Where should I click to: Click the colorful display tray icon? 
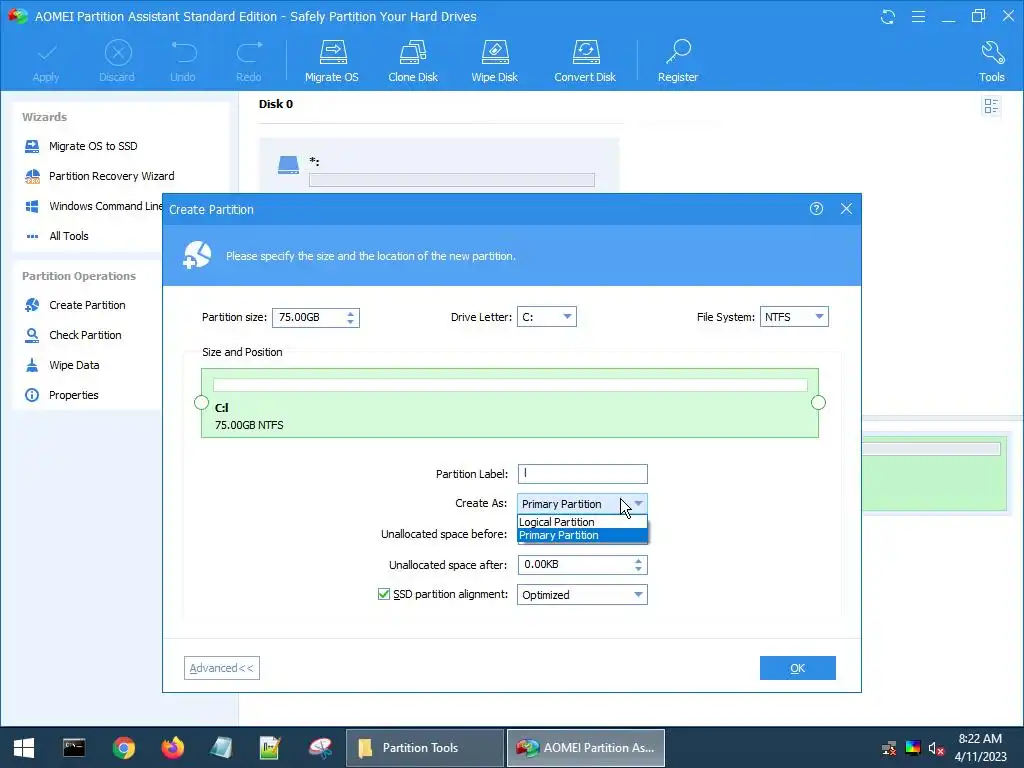point(913,748)
